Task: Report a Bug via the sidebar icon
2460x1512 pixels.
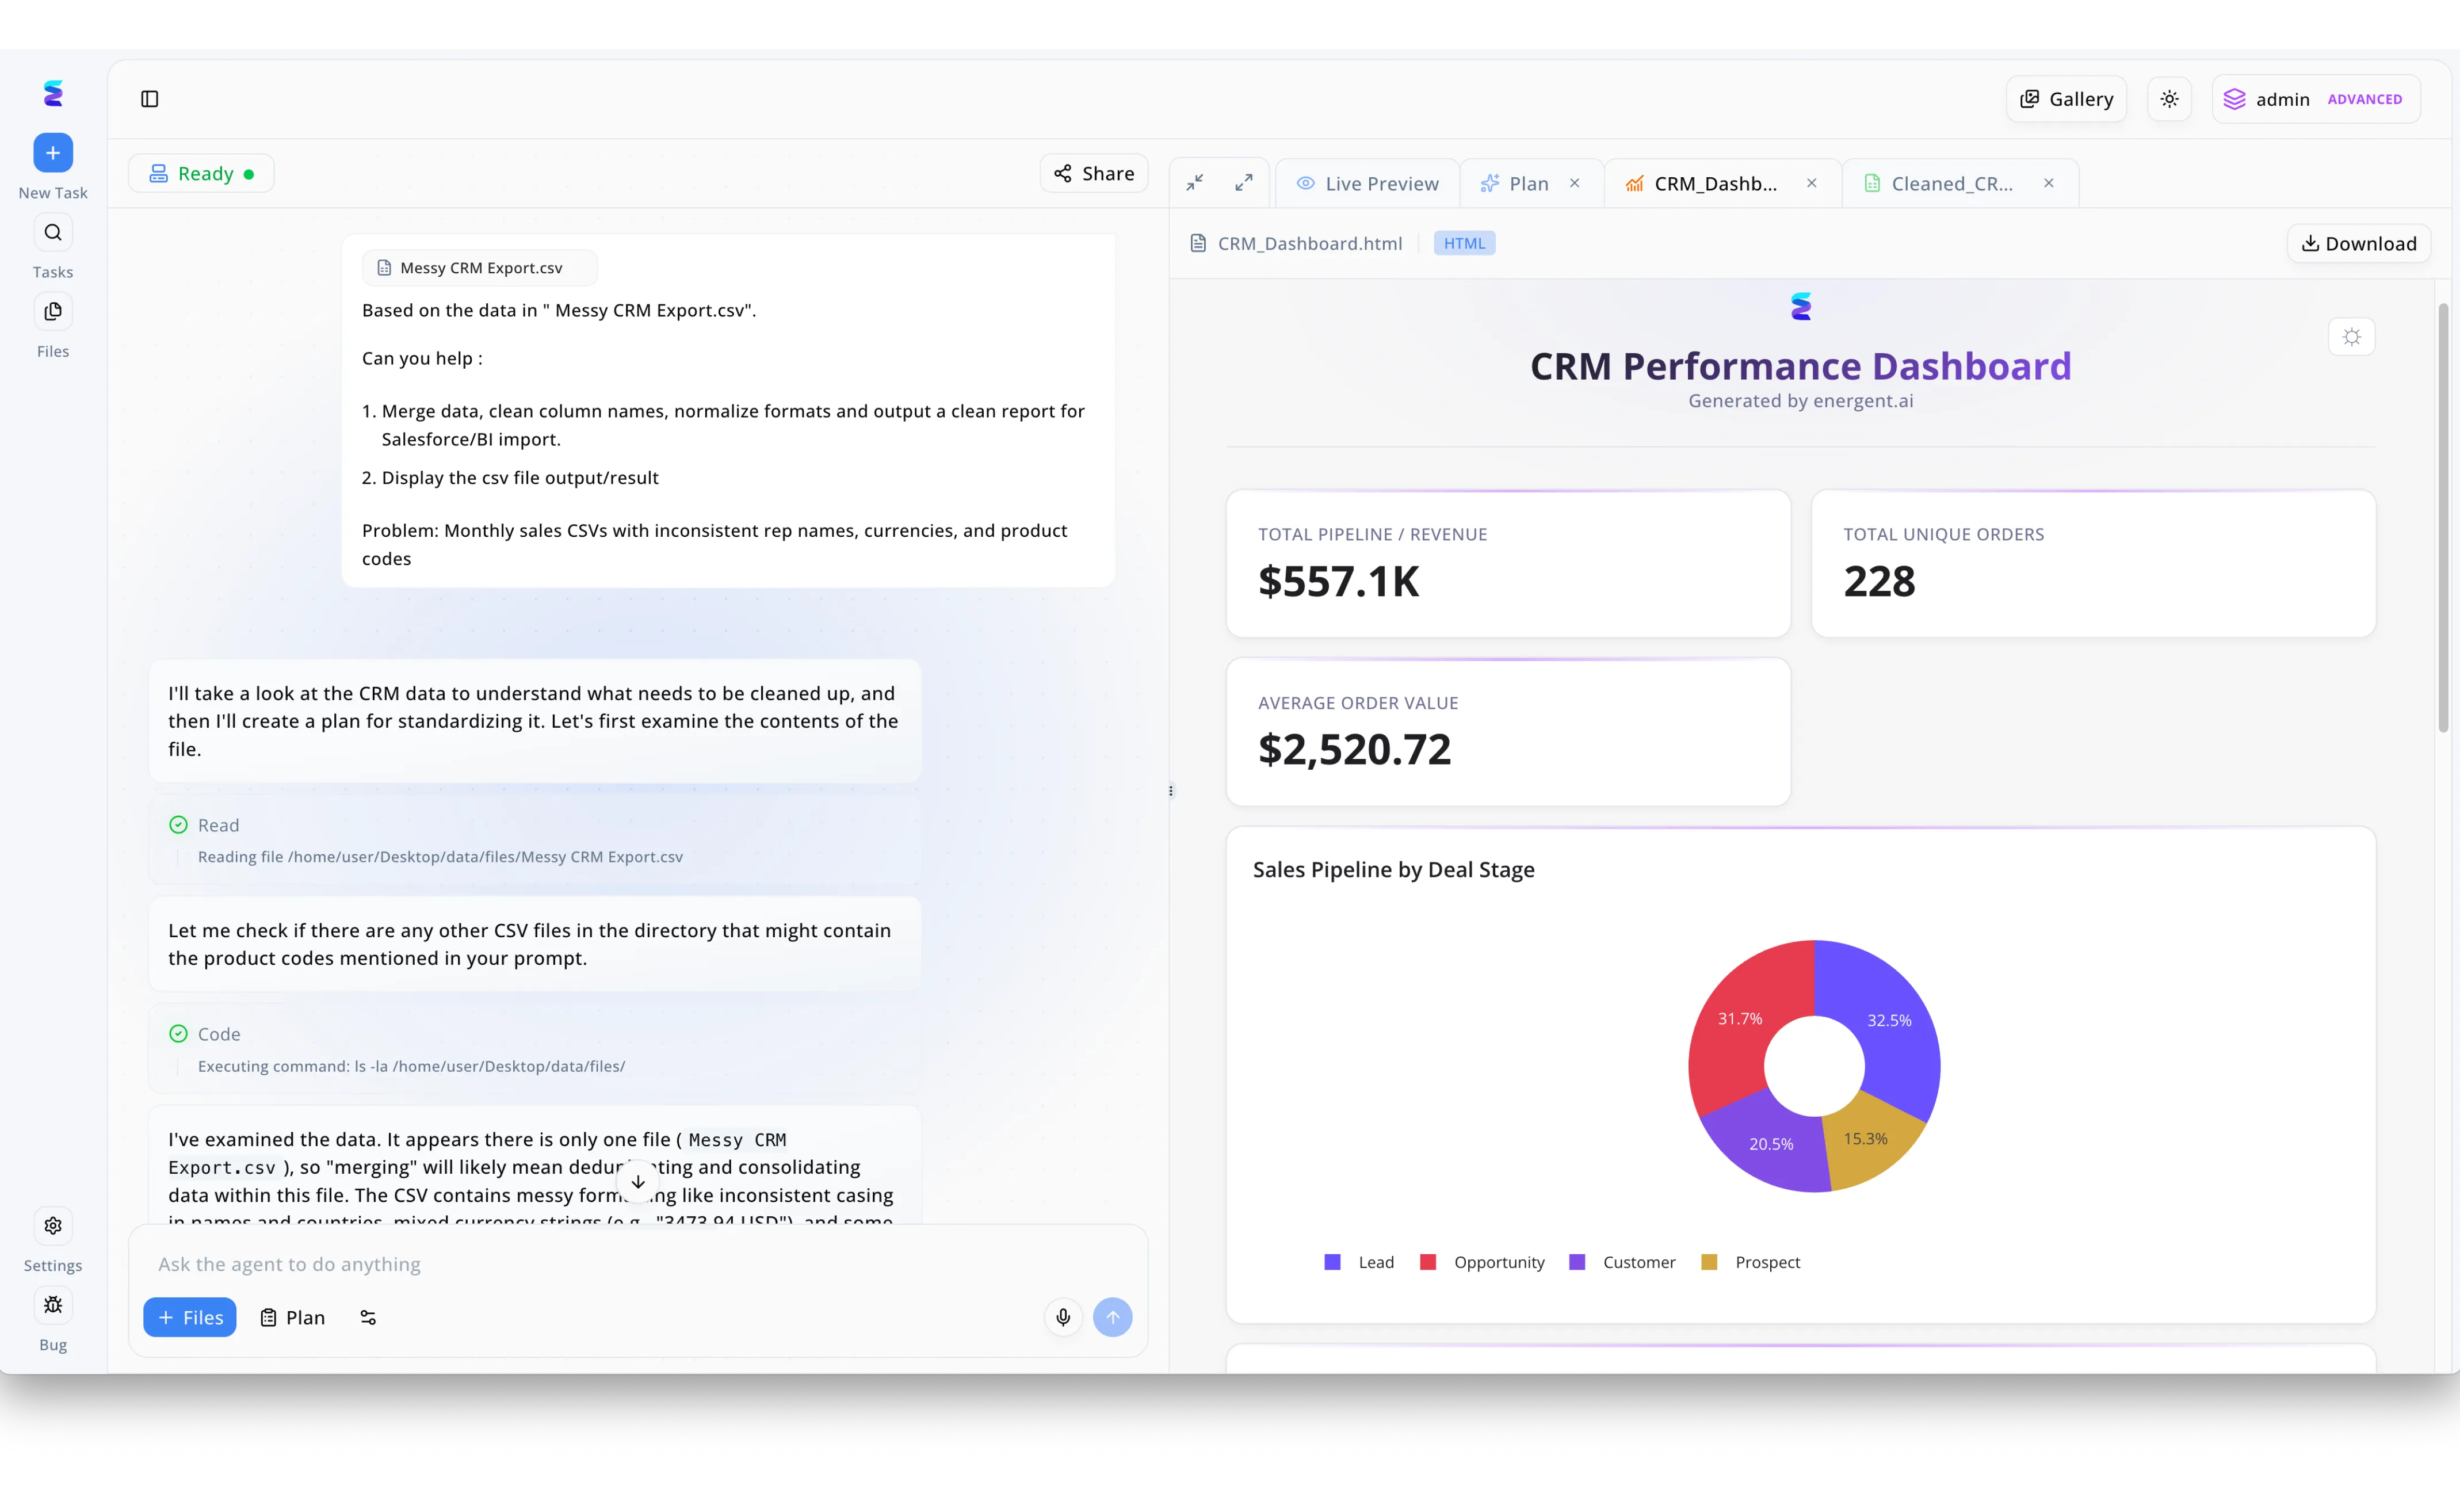Action: tap(52, 1305)
